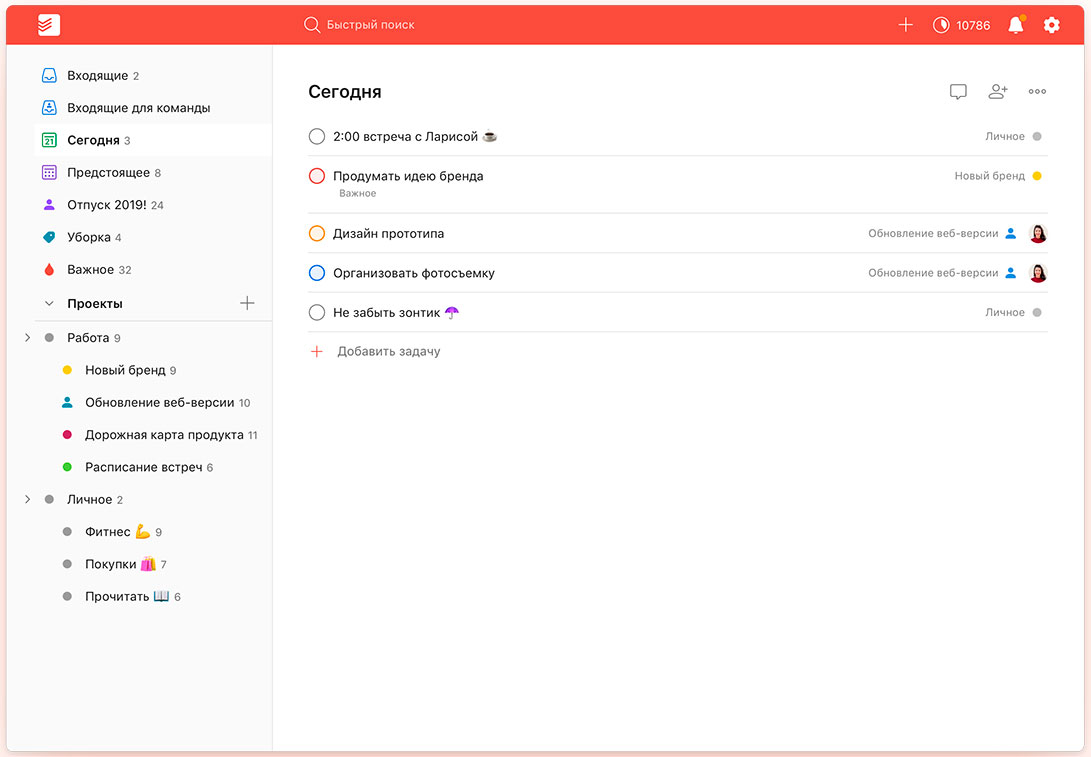Open Входящие in the sidebar

(x=97, y=76)
